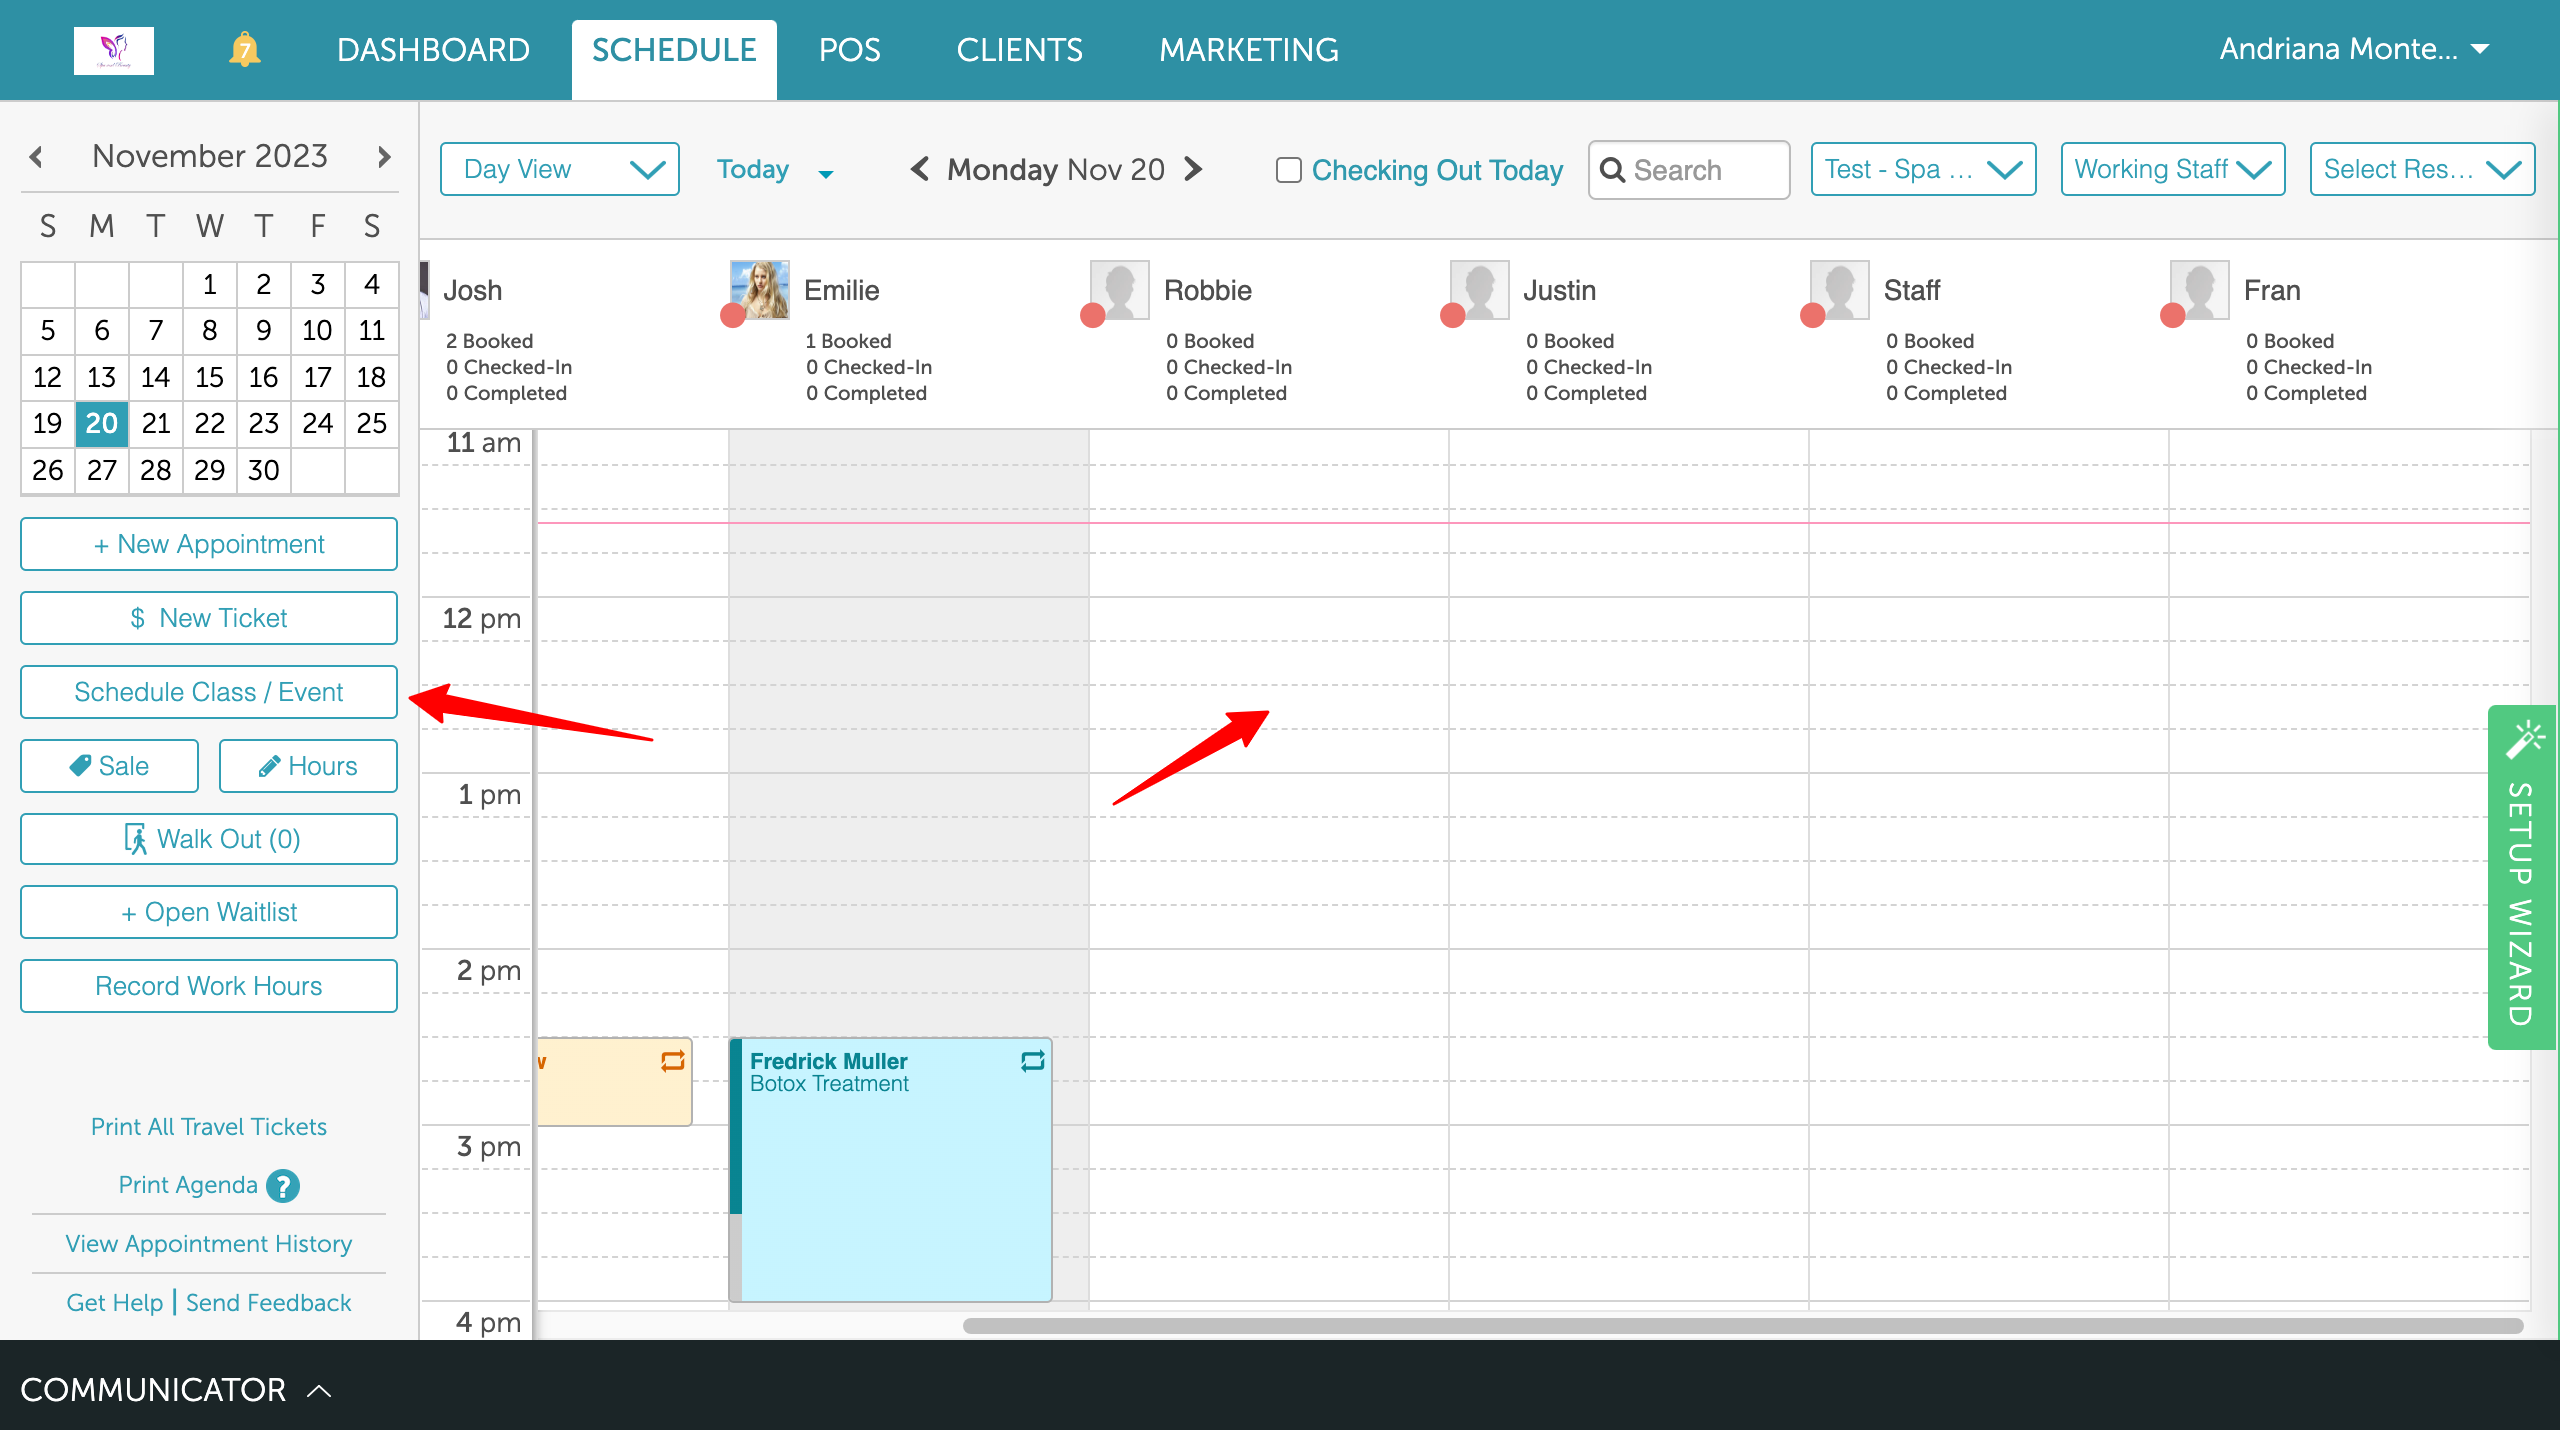Open the Setup Wizard side tab

coord(2521,877)
